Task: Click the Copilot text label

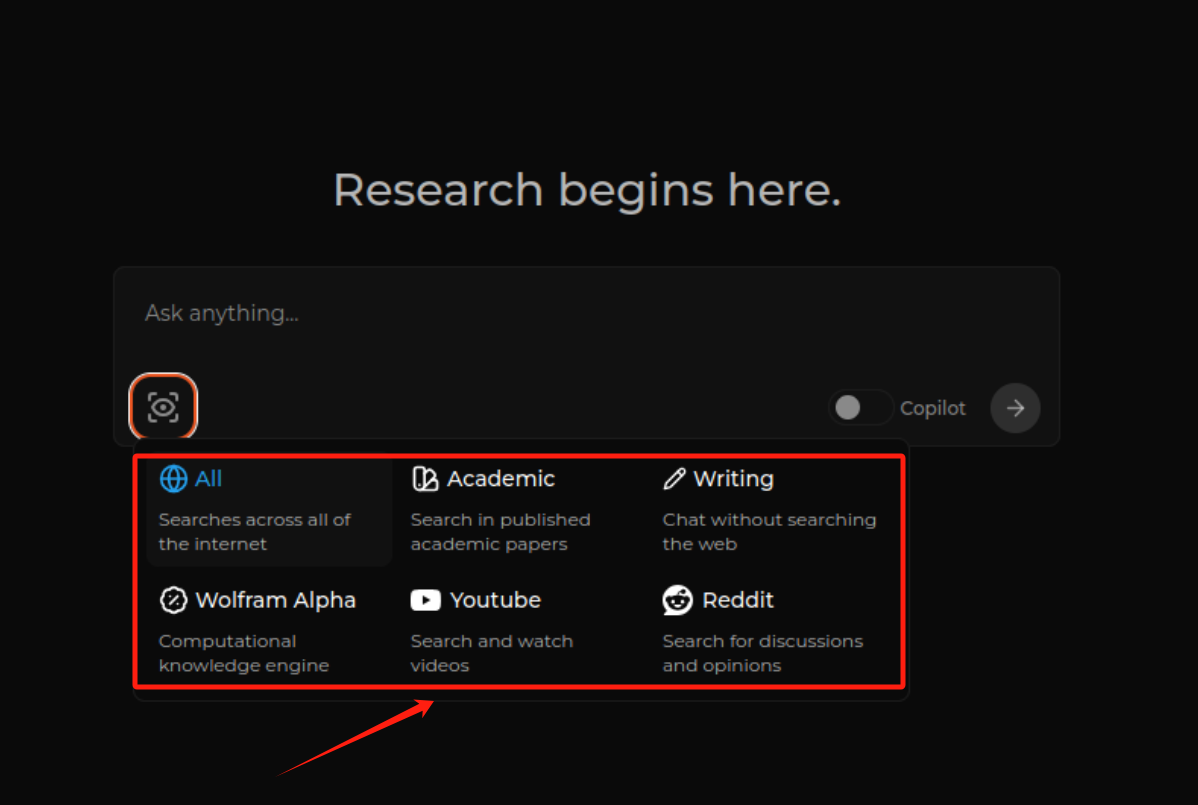Action: (932, 408)
